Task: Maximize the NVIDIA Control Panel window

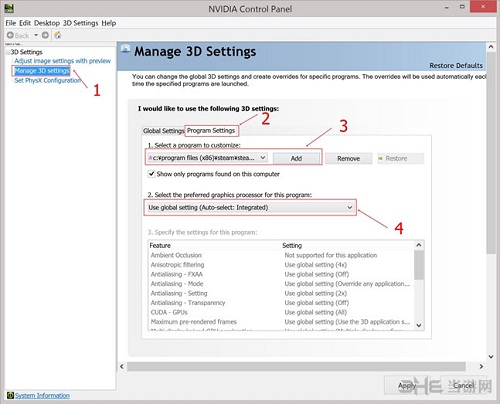Action: click(462, 7)
